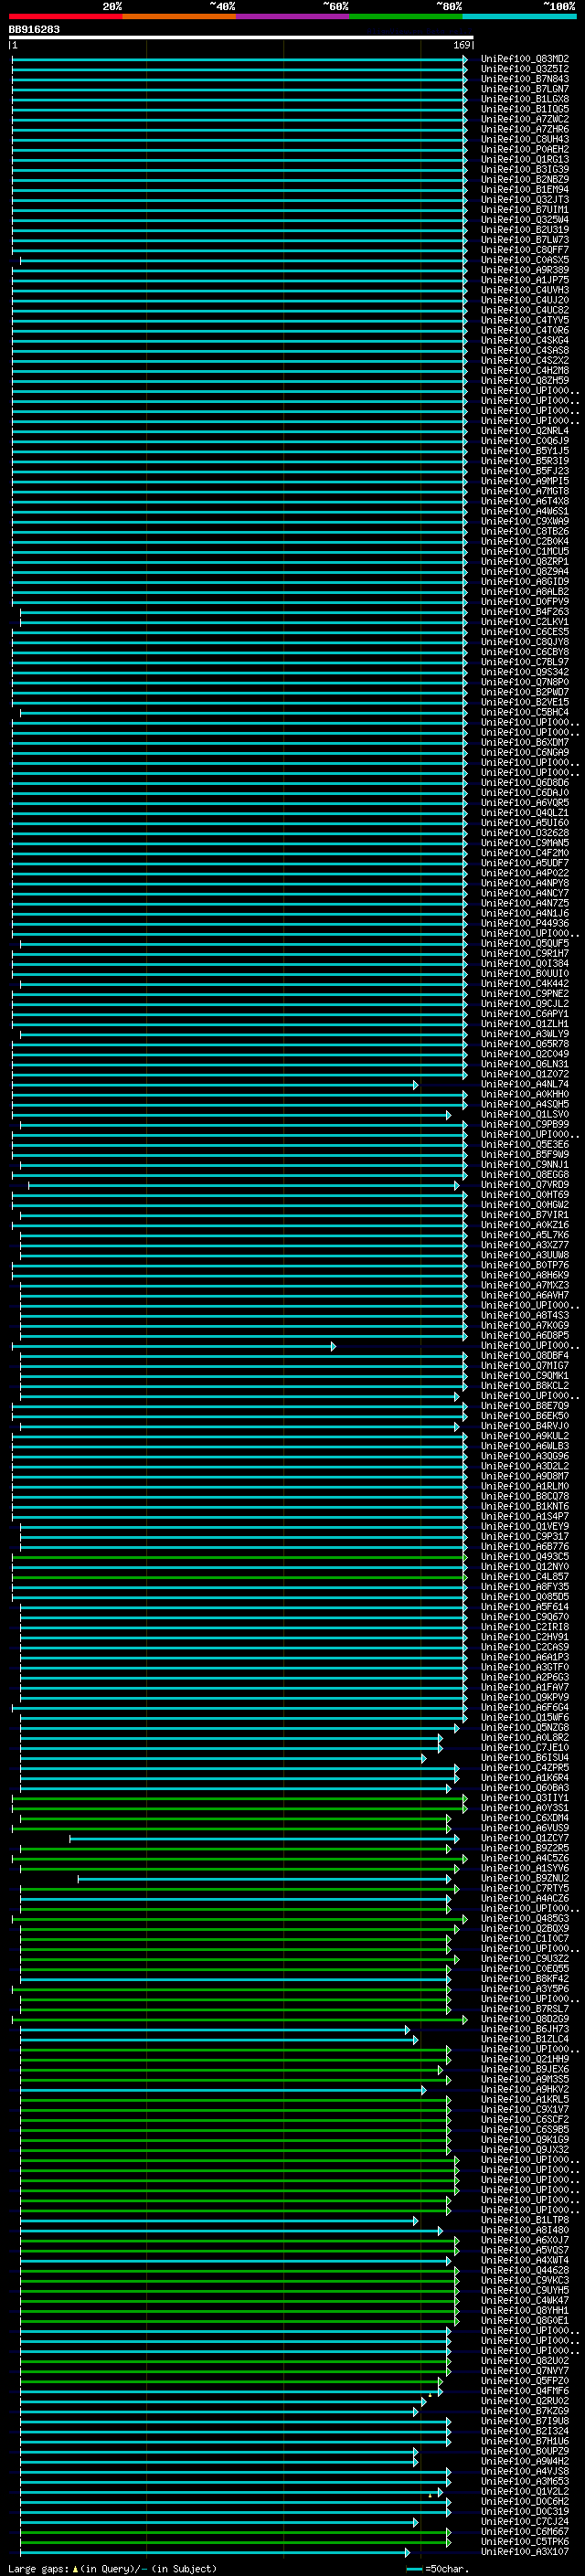The height and width of the screenshot is (2576, 585).
Task: Select the UniRef100_A8T4S3 label
Action: point(525,1315)
